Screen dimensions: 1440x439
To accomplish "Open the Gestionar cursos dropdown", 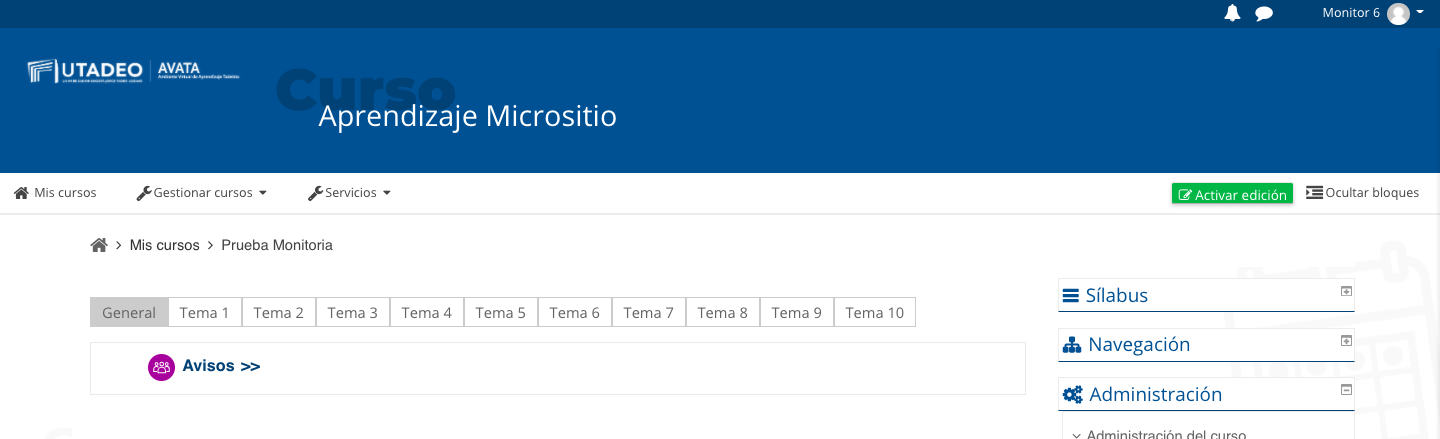I will click(202, 193).
